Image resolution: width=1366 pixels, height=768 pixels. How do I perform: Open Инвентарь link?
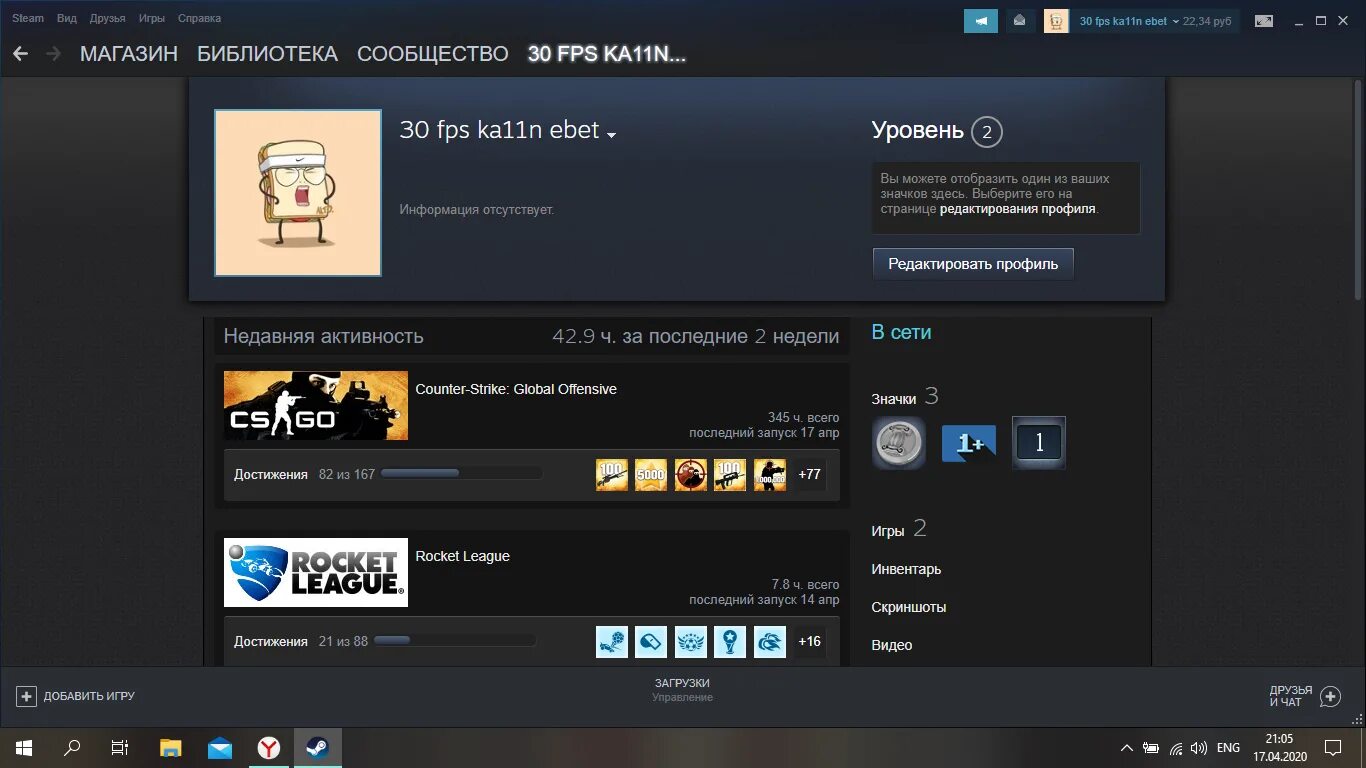(906, 569)
